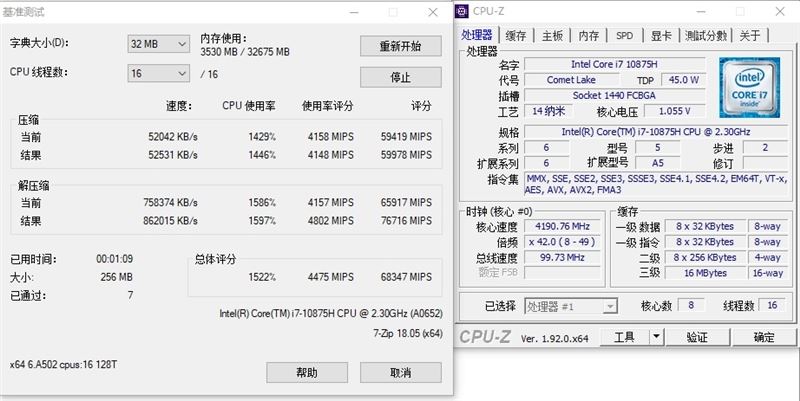Switch to the 主板 tab
The height and width of the screenshot is (401, 800).
click(x=552, y=36)
